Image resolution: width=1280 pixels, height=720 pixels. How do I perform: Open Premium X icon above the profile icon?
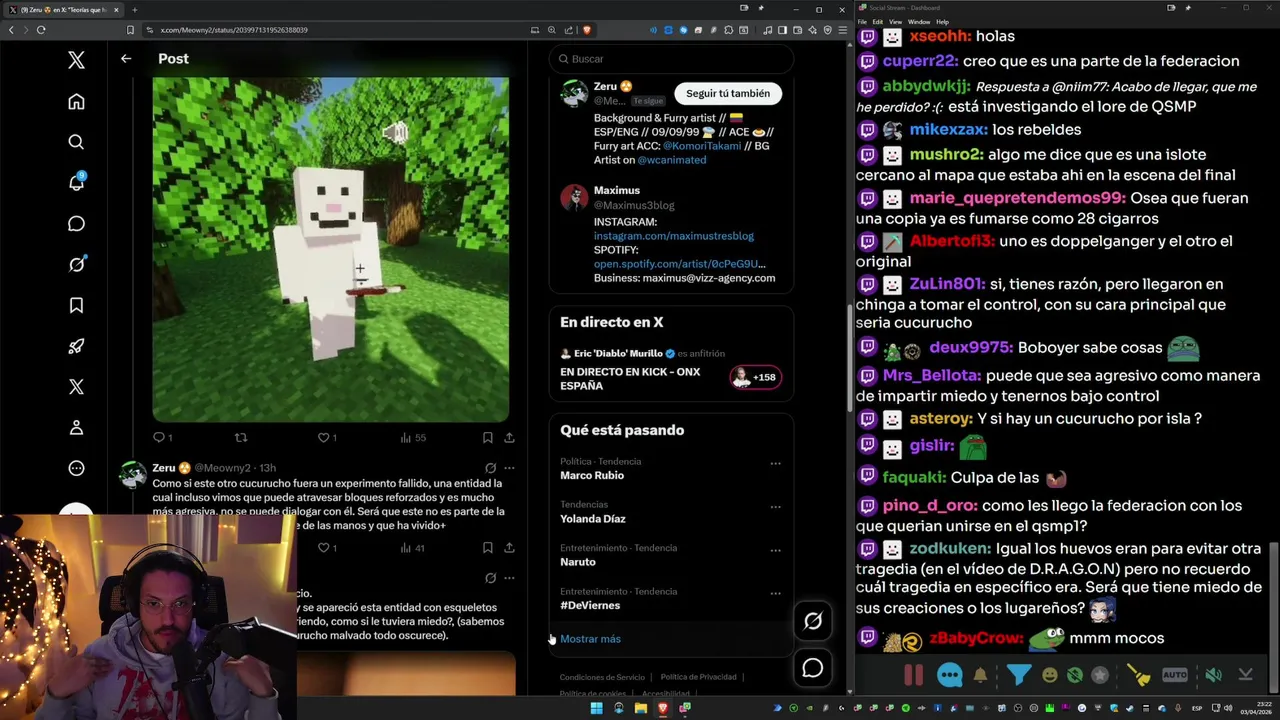click(x=76, y=387)
